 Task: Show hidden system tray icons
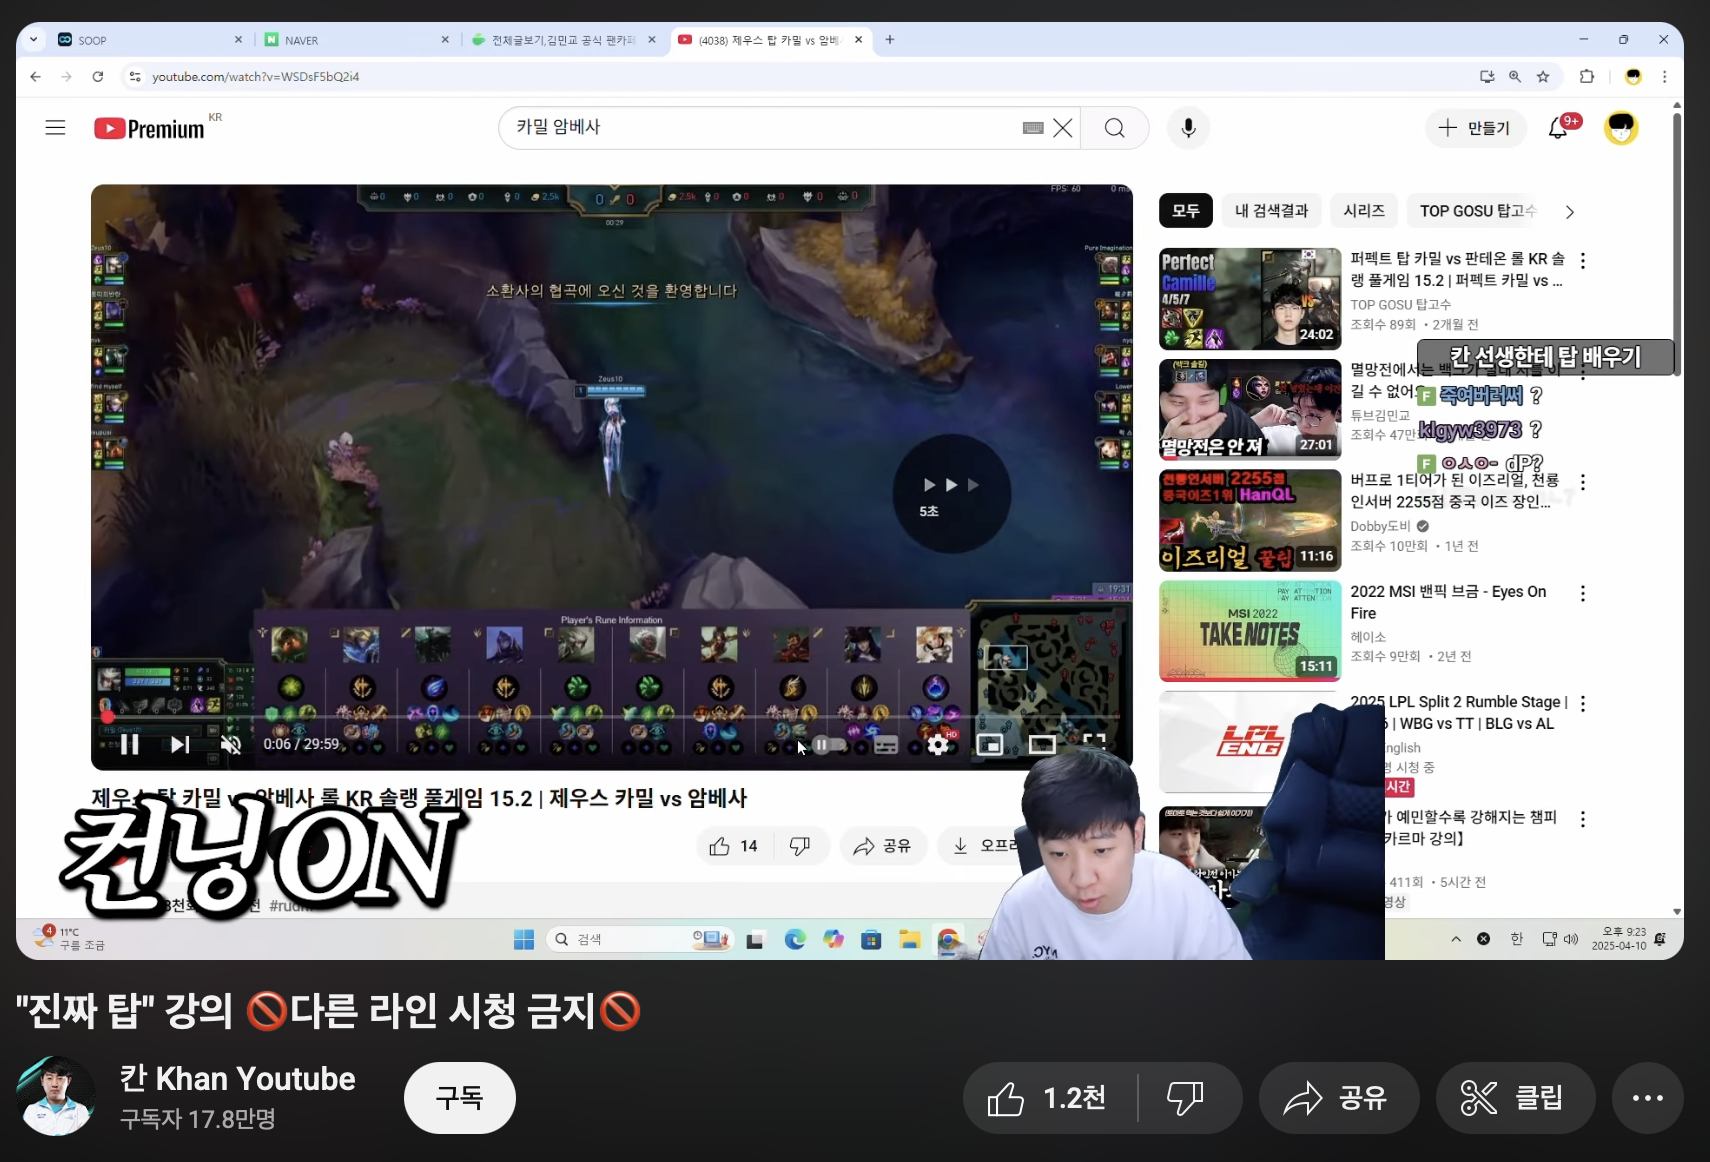1456,939
